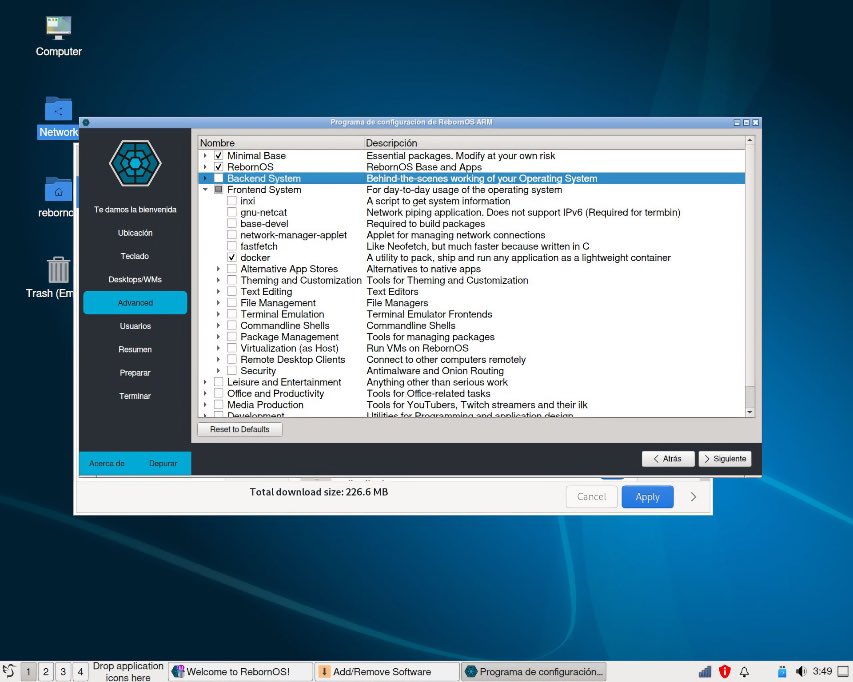Viewport: 853px width, 682px height.
Task: Switch to workspace 1
Action: point(28,672)
